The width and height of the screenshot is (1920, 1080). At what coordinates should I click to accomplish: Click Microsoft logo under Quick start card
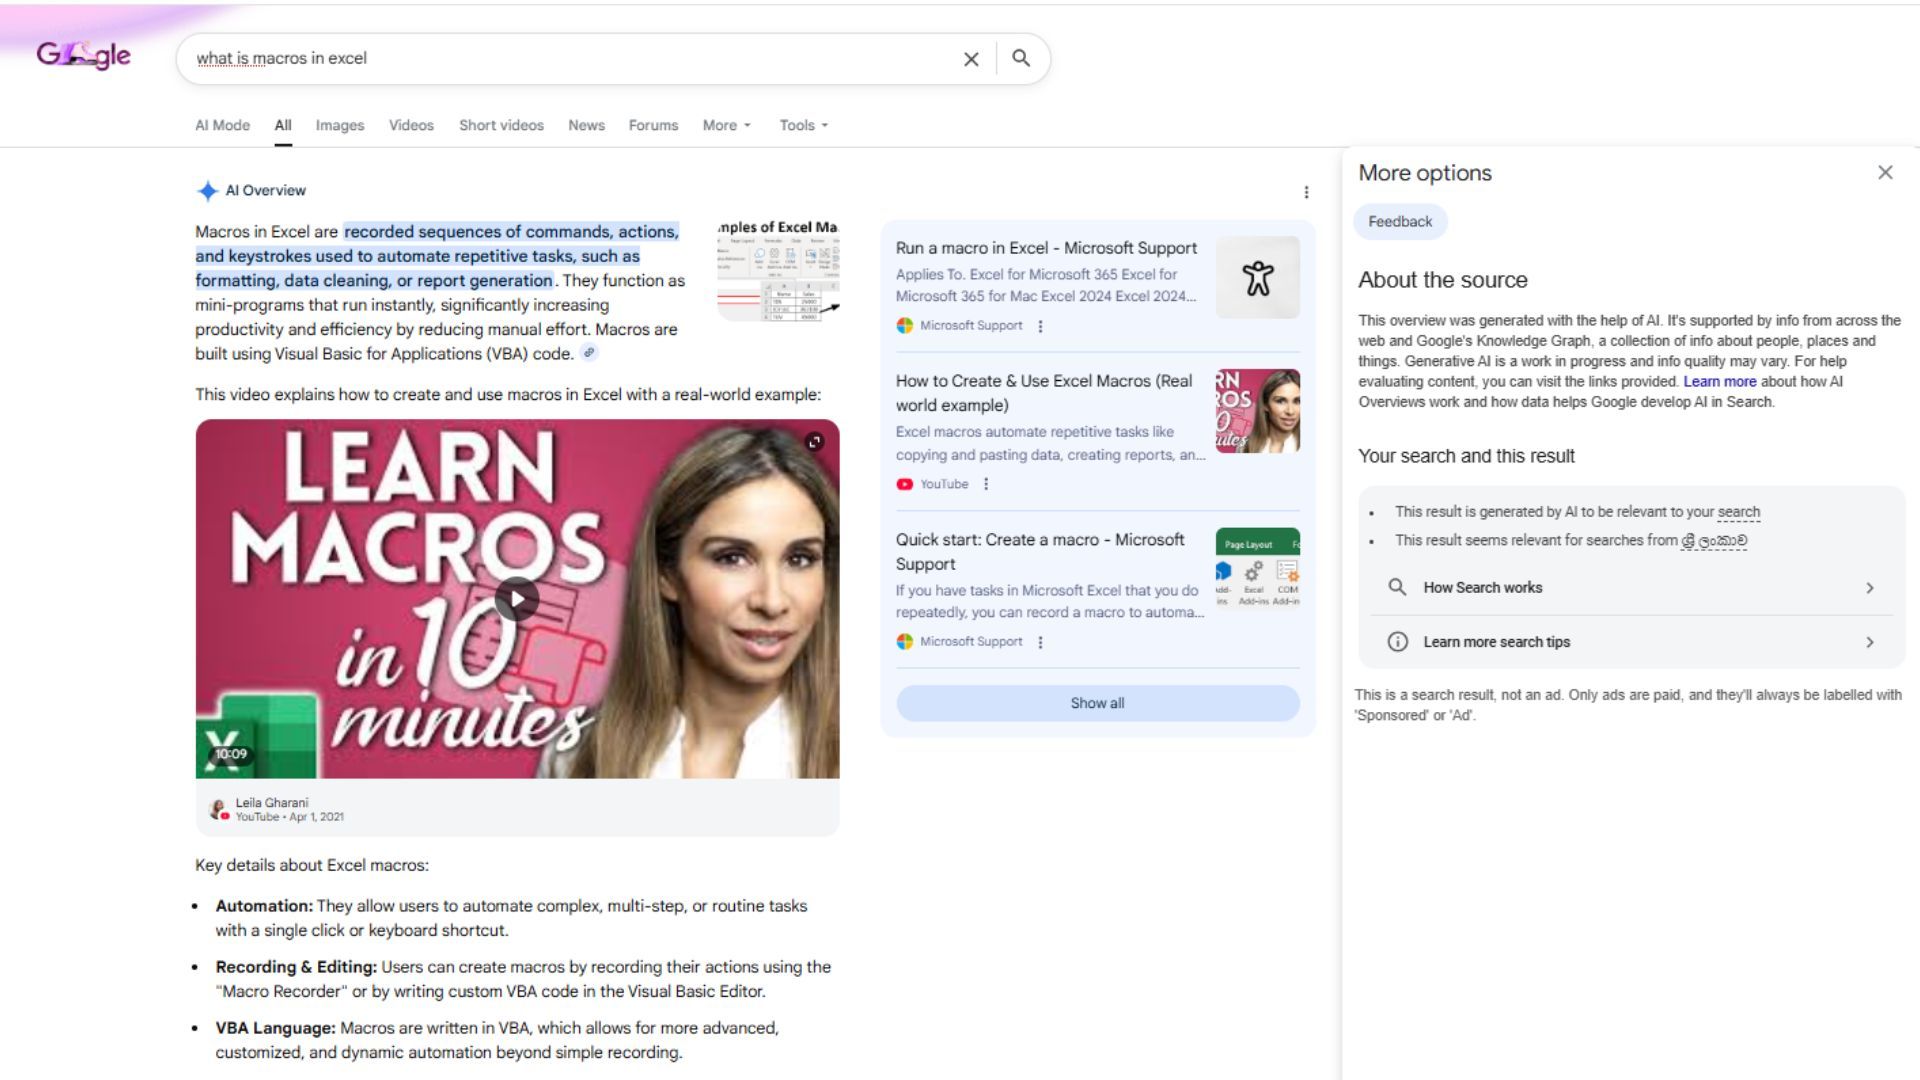point(904,642)
